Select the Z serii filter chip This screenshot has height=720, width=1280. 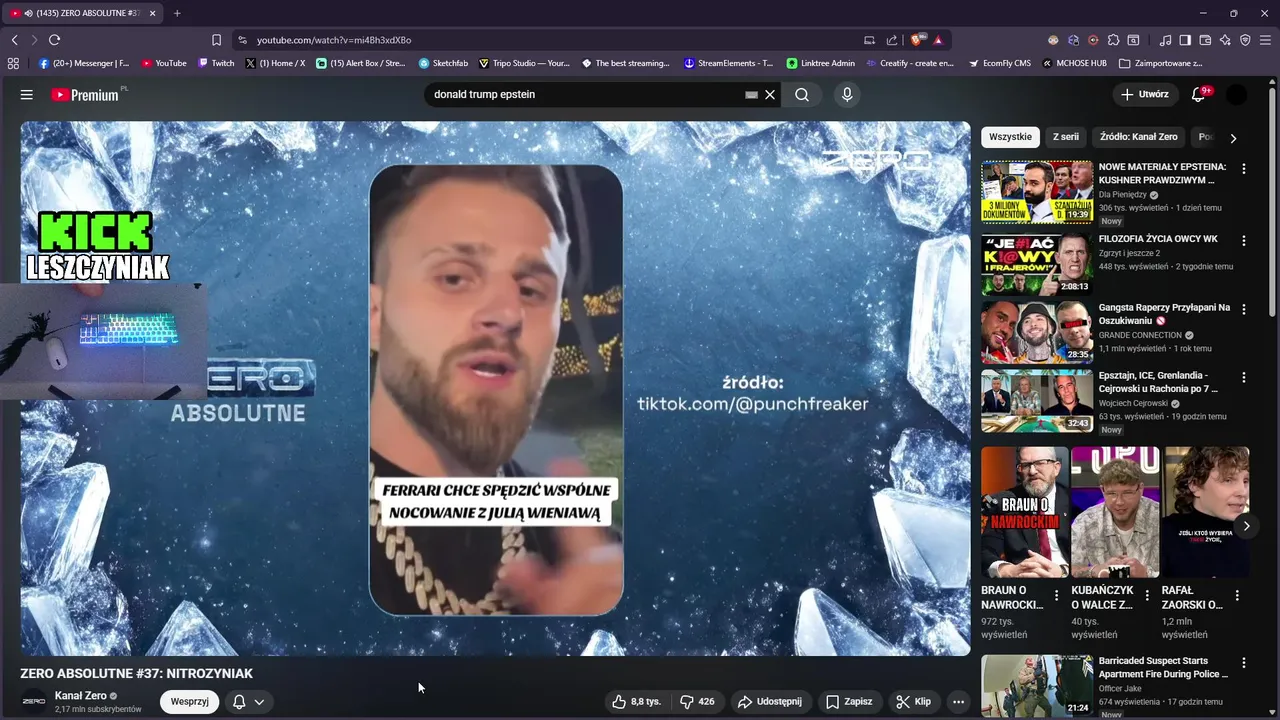(x=1066, y=137)
